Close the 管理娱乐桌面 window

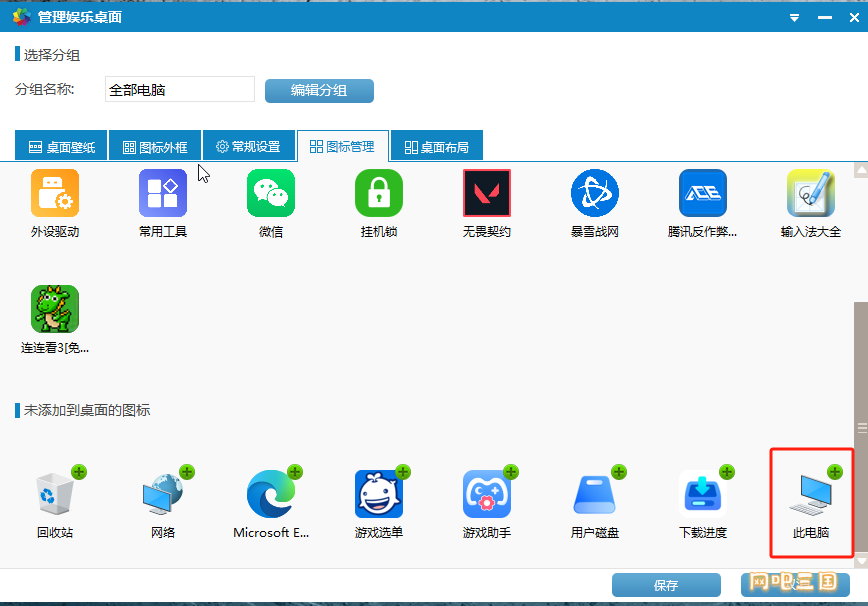click(854, 18)
